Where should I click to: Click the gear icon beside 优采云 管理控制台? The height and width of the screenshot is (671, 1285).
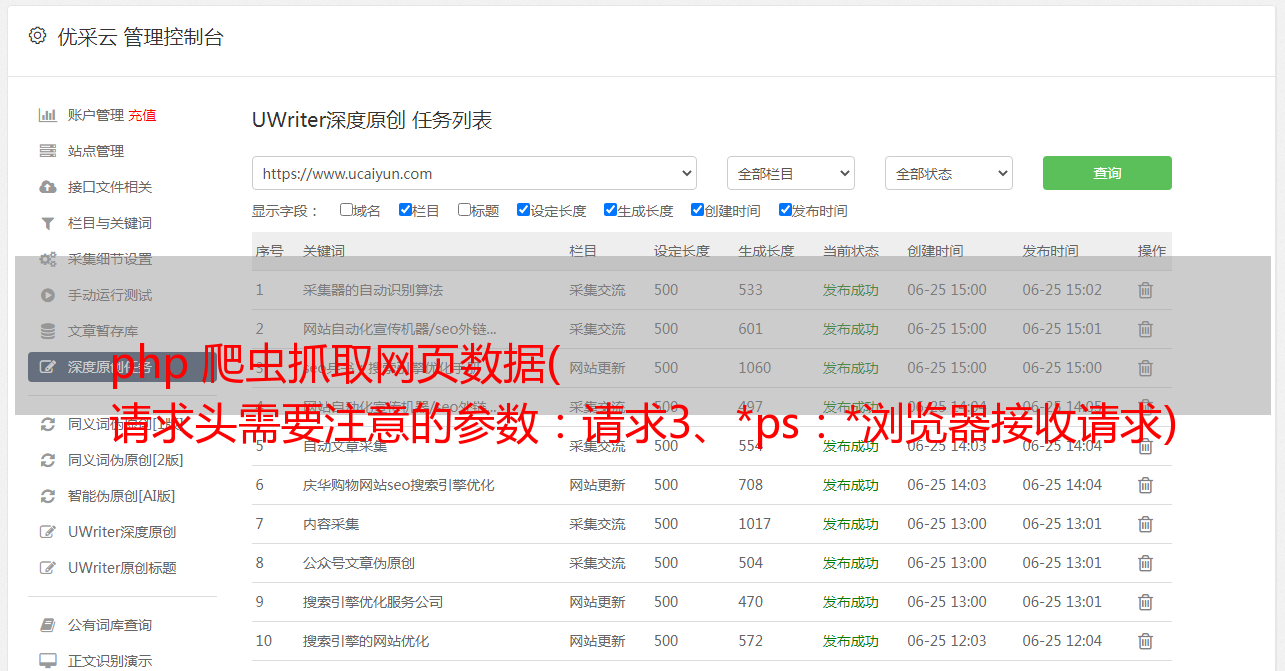37,36
